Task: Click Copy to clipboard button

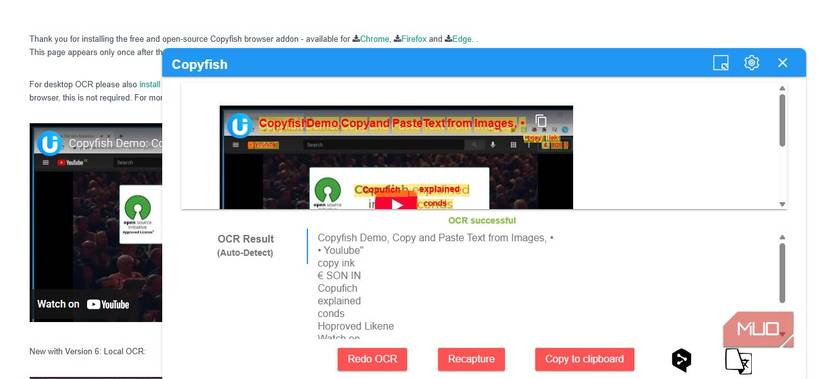Action: tap(584, 359)
